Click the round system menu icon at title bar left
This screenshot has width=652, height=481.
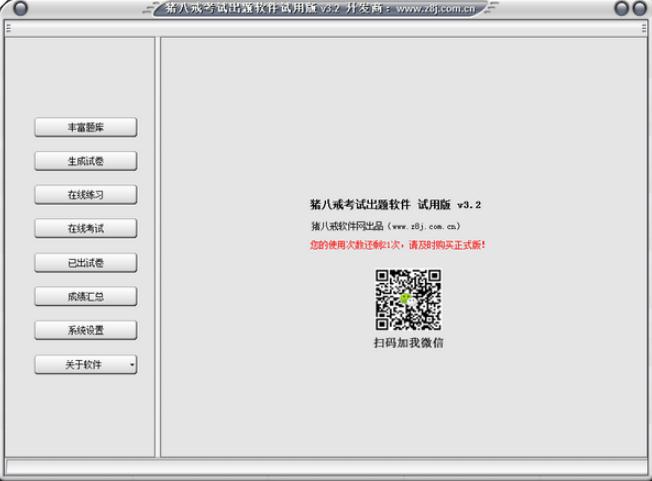[20, 8]
